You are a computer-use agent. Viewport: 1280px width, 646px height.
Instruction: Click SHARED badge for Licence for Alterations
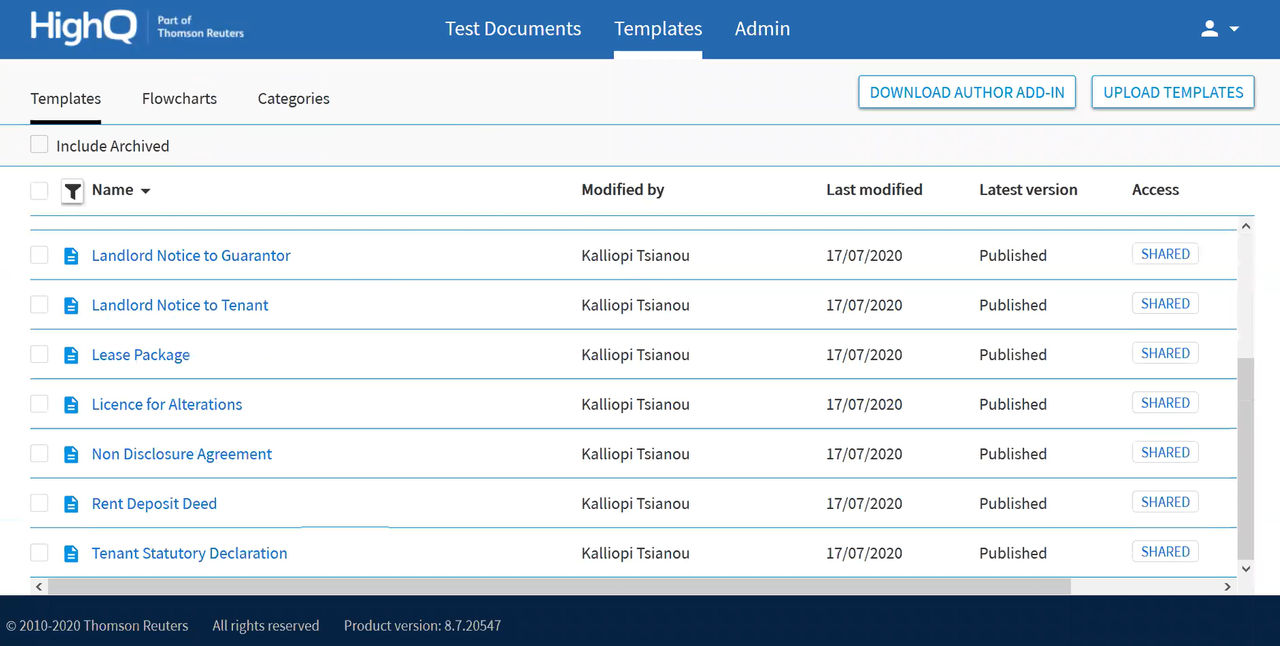(1165, 403)
